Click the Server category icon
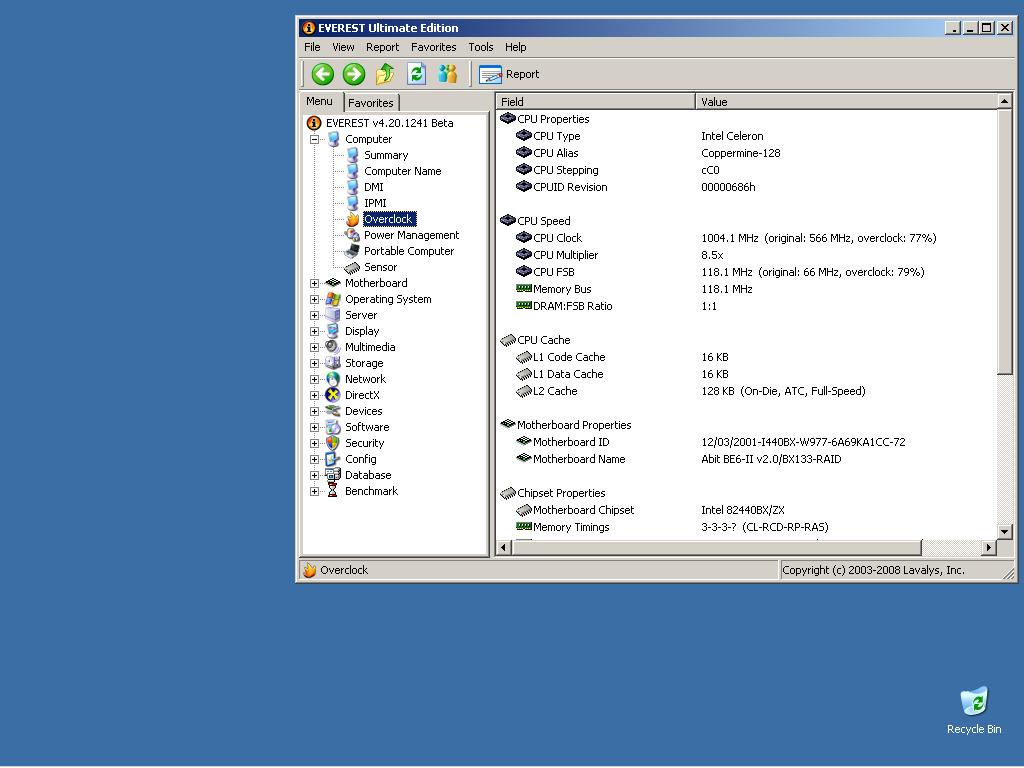Viewport: 1024px width, 768px height. tap(333, 315)
